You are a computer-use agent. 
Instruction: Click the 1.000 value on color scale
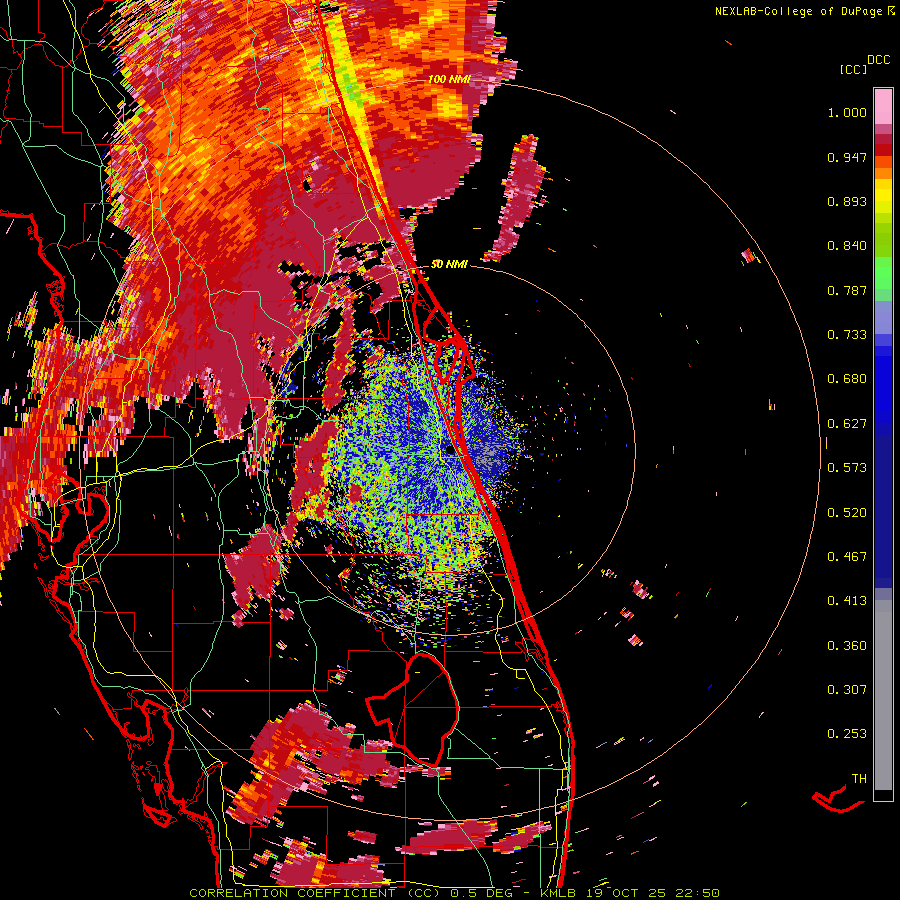(847, 112)
